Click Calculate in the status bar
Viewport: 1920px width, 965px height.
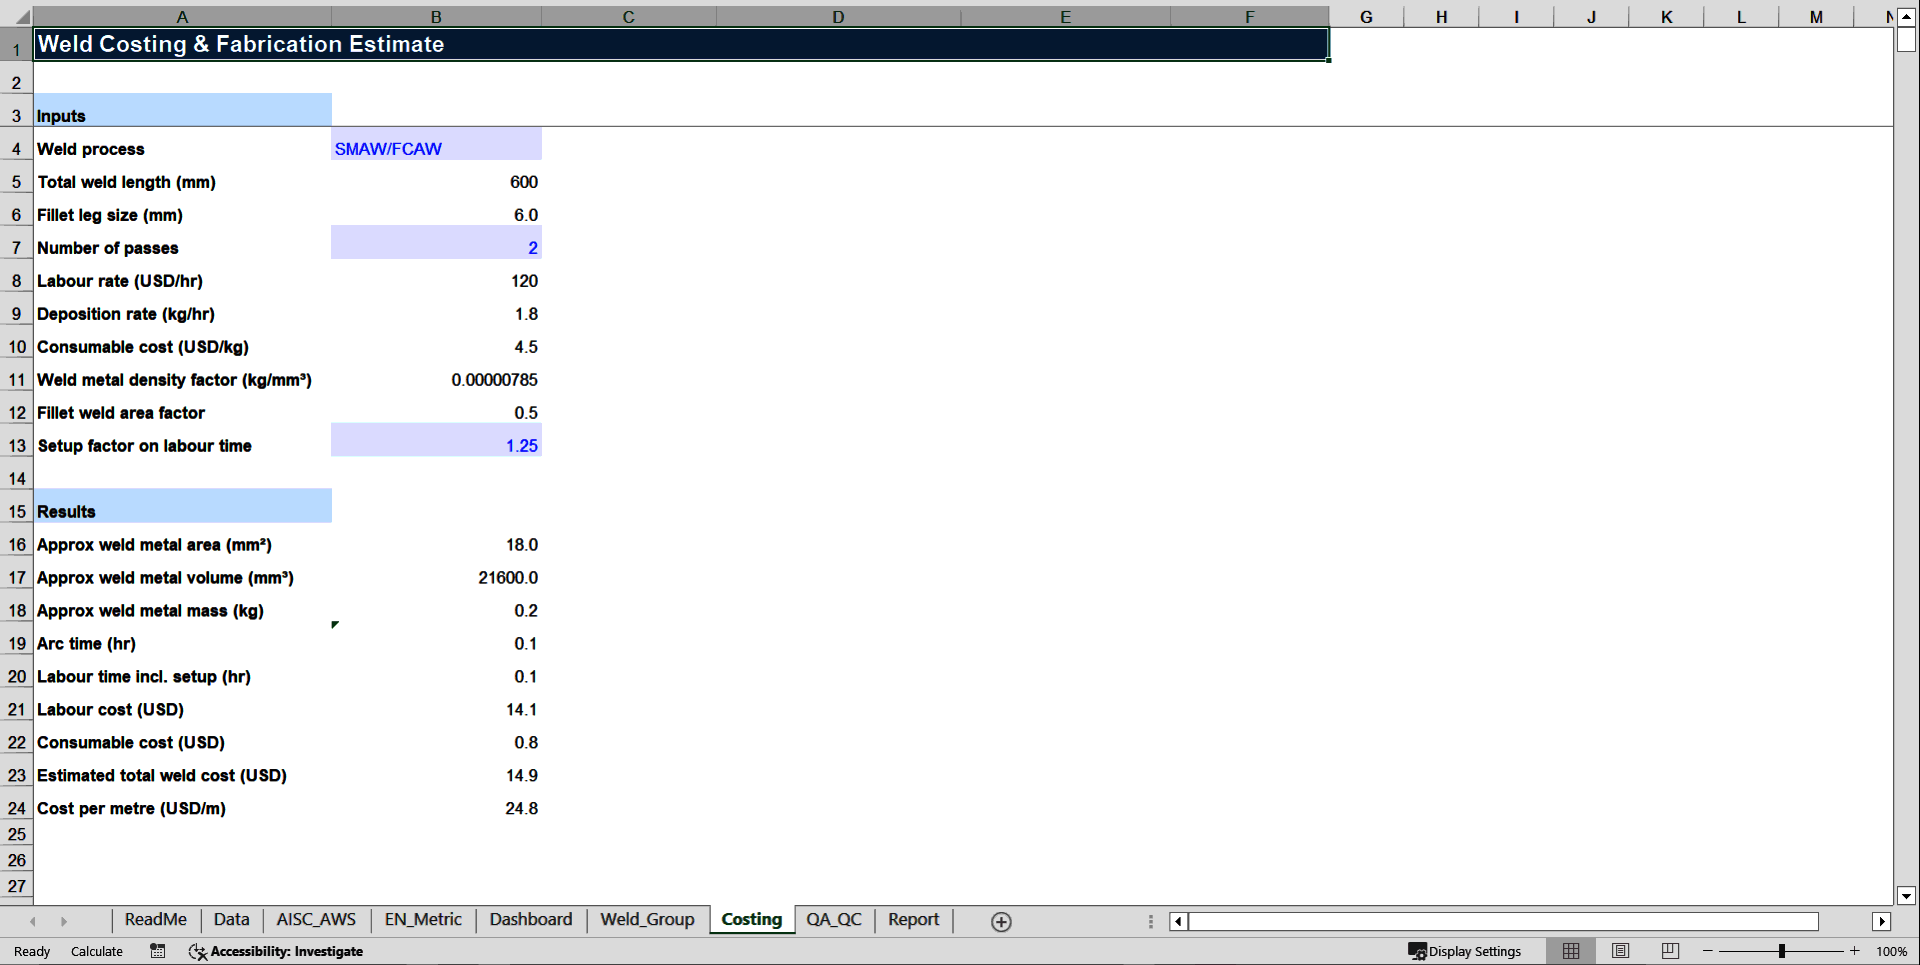tap(96, 951)
